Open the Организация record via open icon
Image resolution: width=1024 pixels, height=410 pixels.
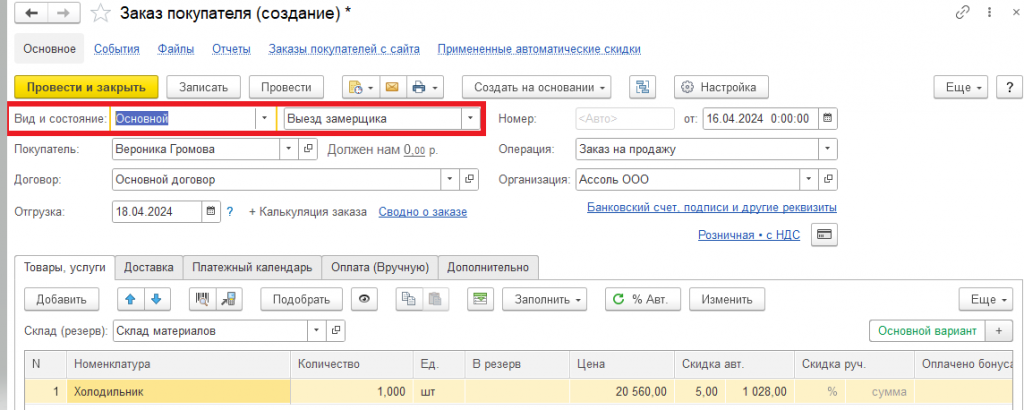[828, 179]
